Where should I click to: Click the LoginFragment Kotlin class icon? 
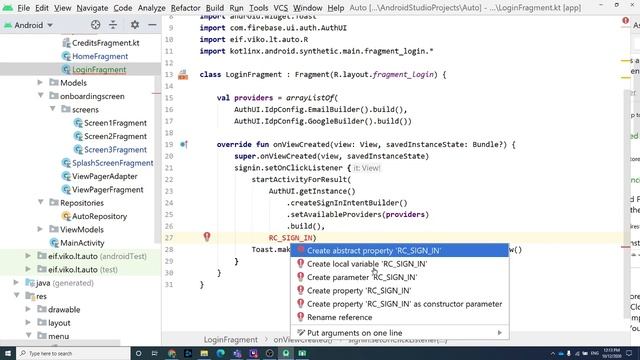click(66, 69)
